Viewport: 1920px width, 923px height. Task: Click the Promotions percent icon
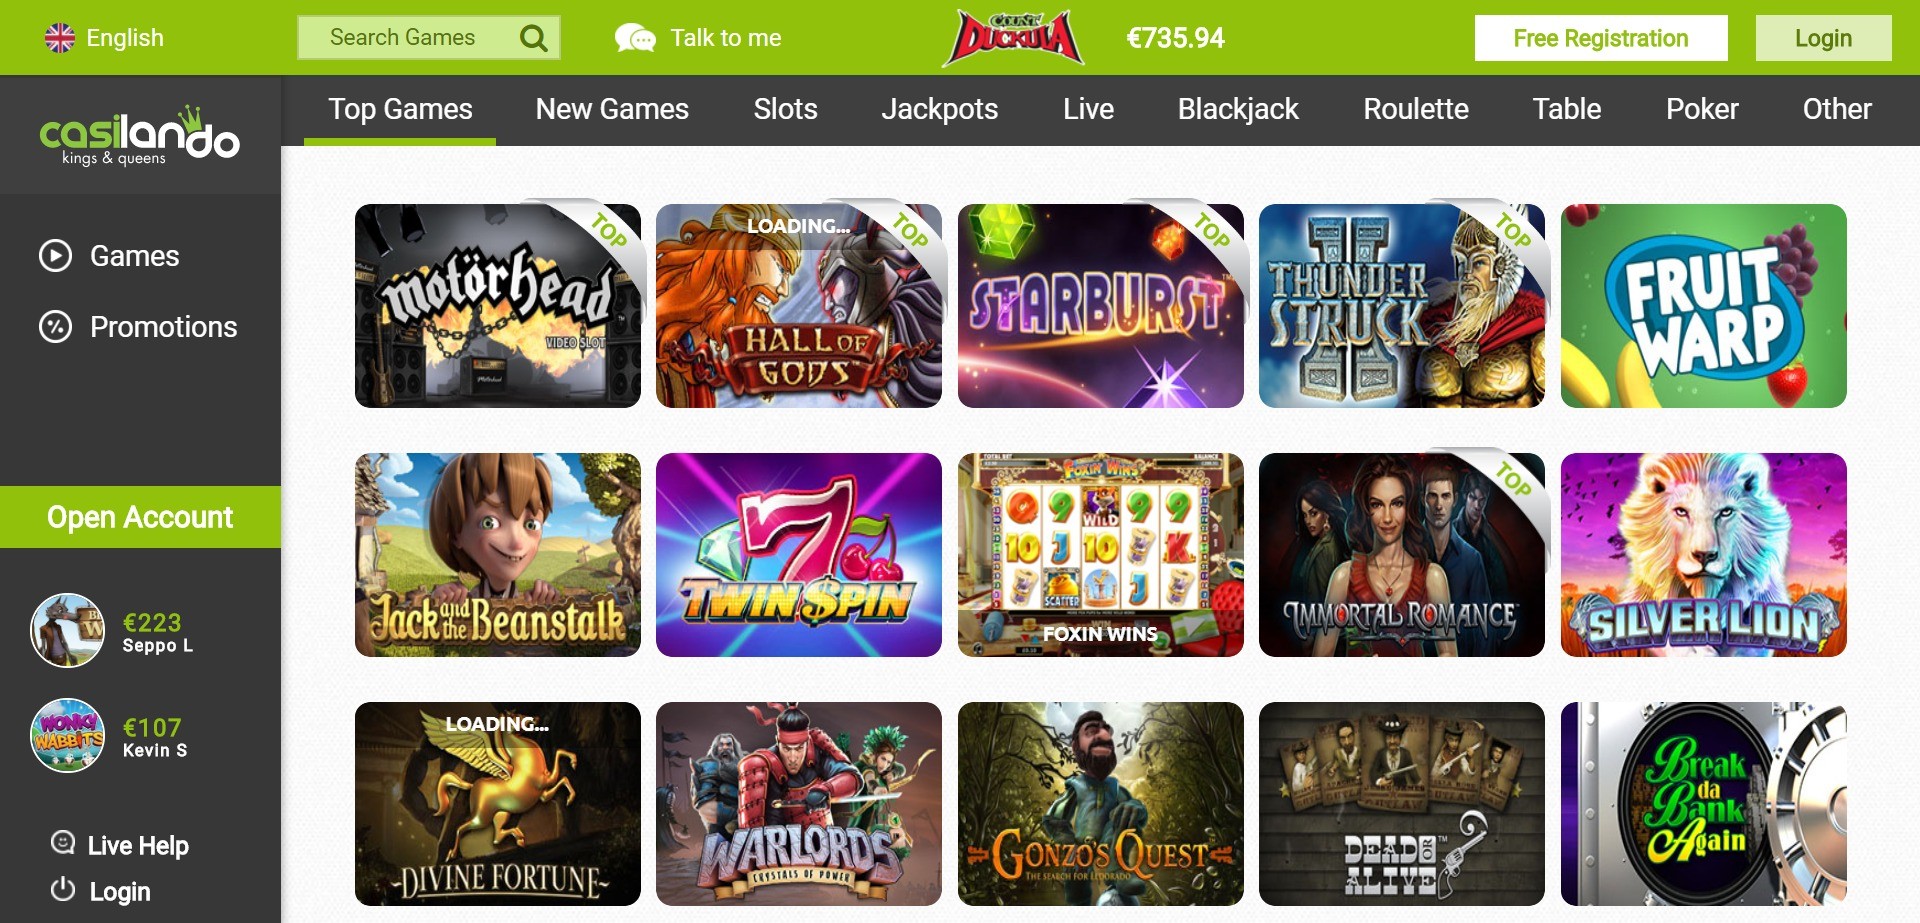55,327
